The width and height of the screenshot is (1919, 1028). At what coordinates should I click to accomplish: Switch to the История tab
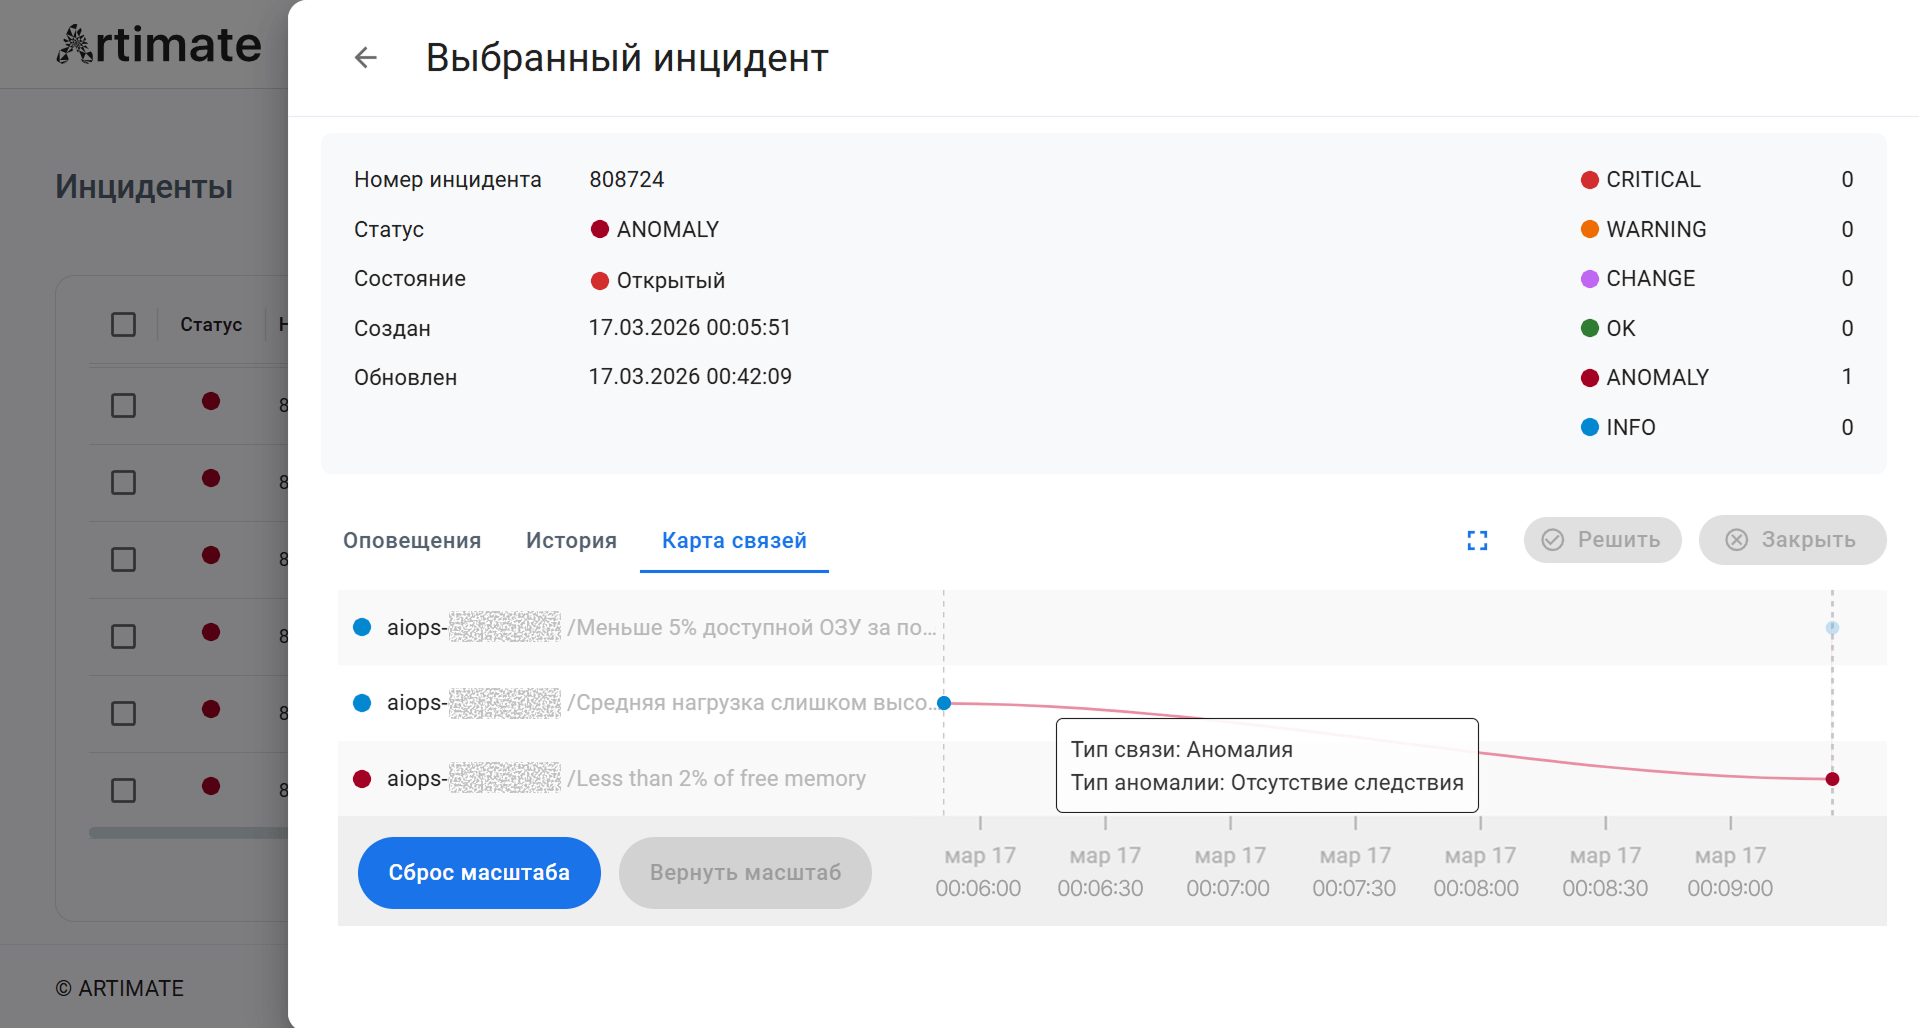tap(571, 541)
